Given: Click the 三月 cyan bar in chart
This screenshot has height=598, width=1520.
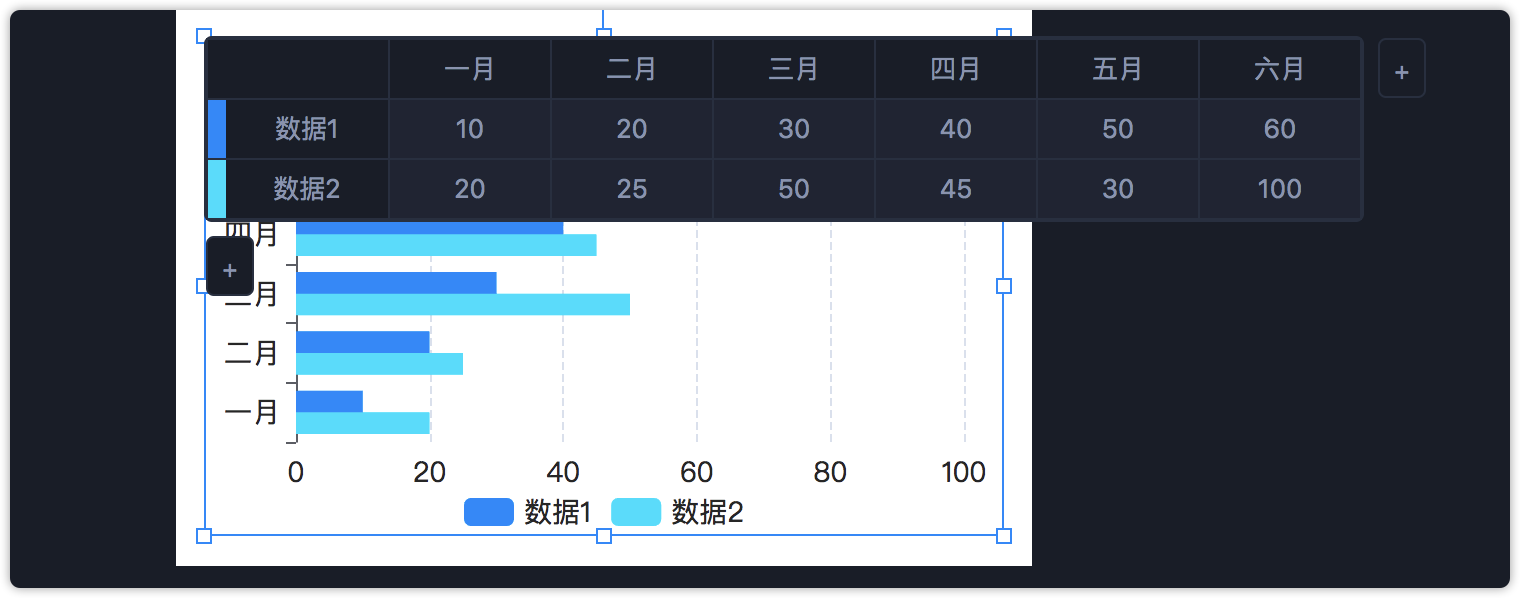Looking at the screenshot, I should tap(462, 305).
